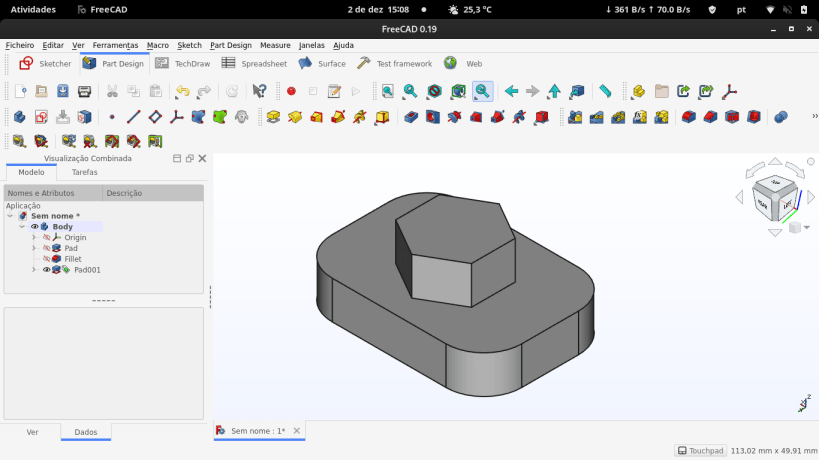Create a datum line

pyautogui.click(x=133, y=116)
